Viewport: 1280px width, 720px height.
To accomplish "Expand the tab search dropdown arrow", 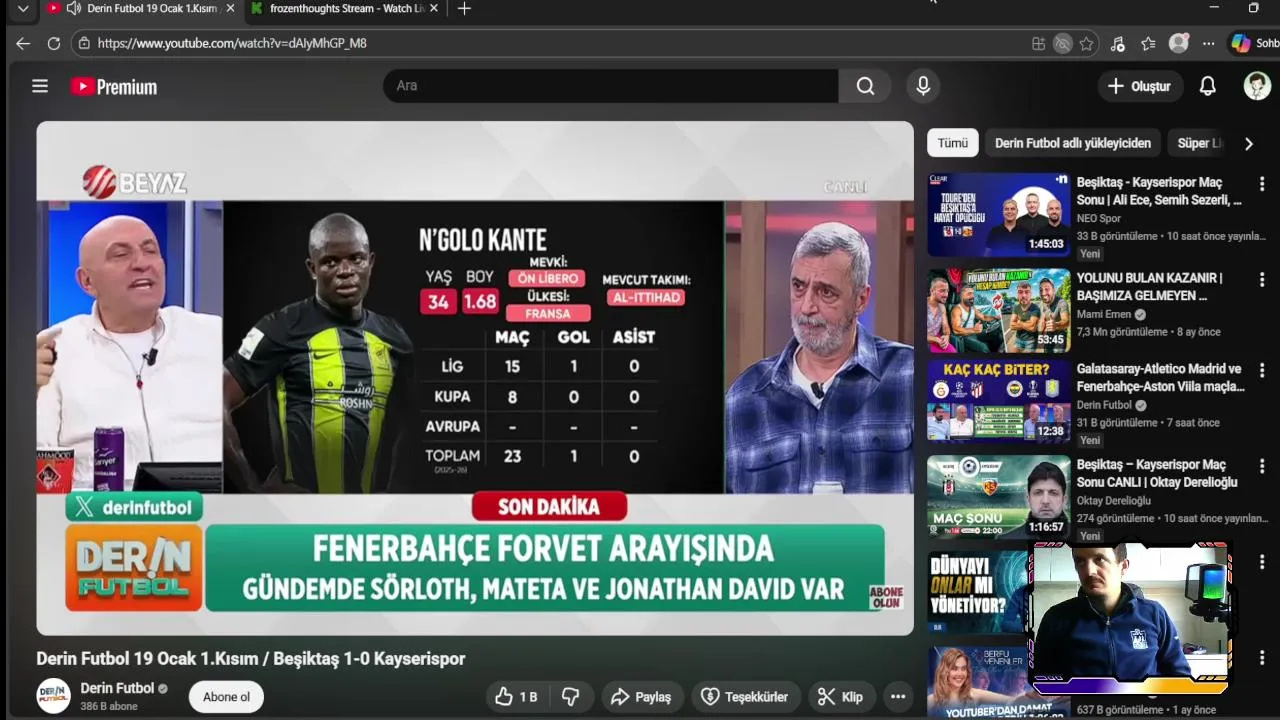I will [x=23, y=9].
